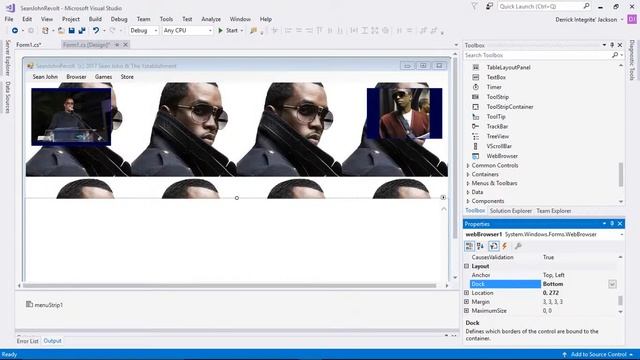Collapse the Layout property category

click(467, 266)
